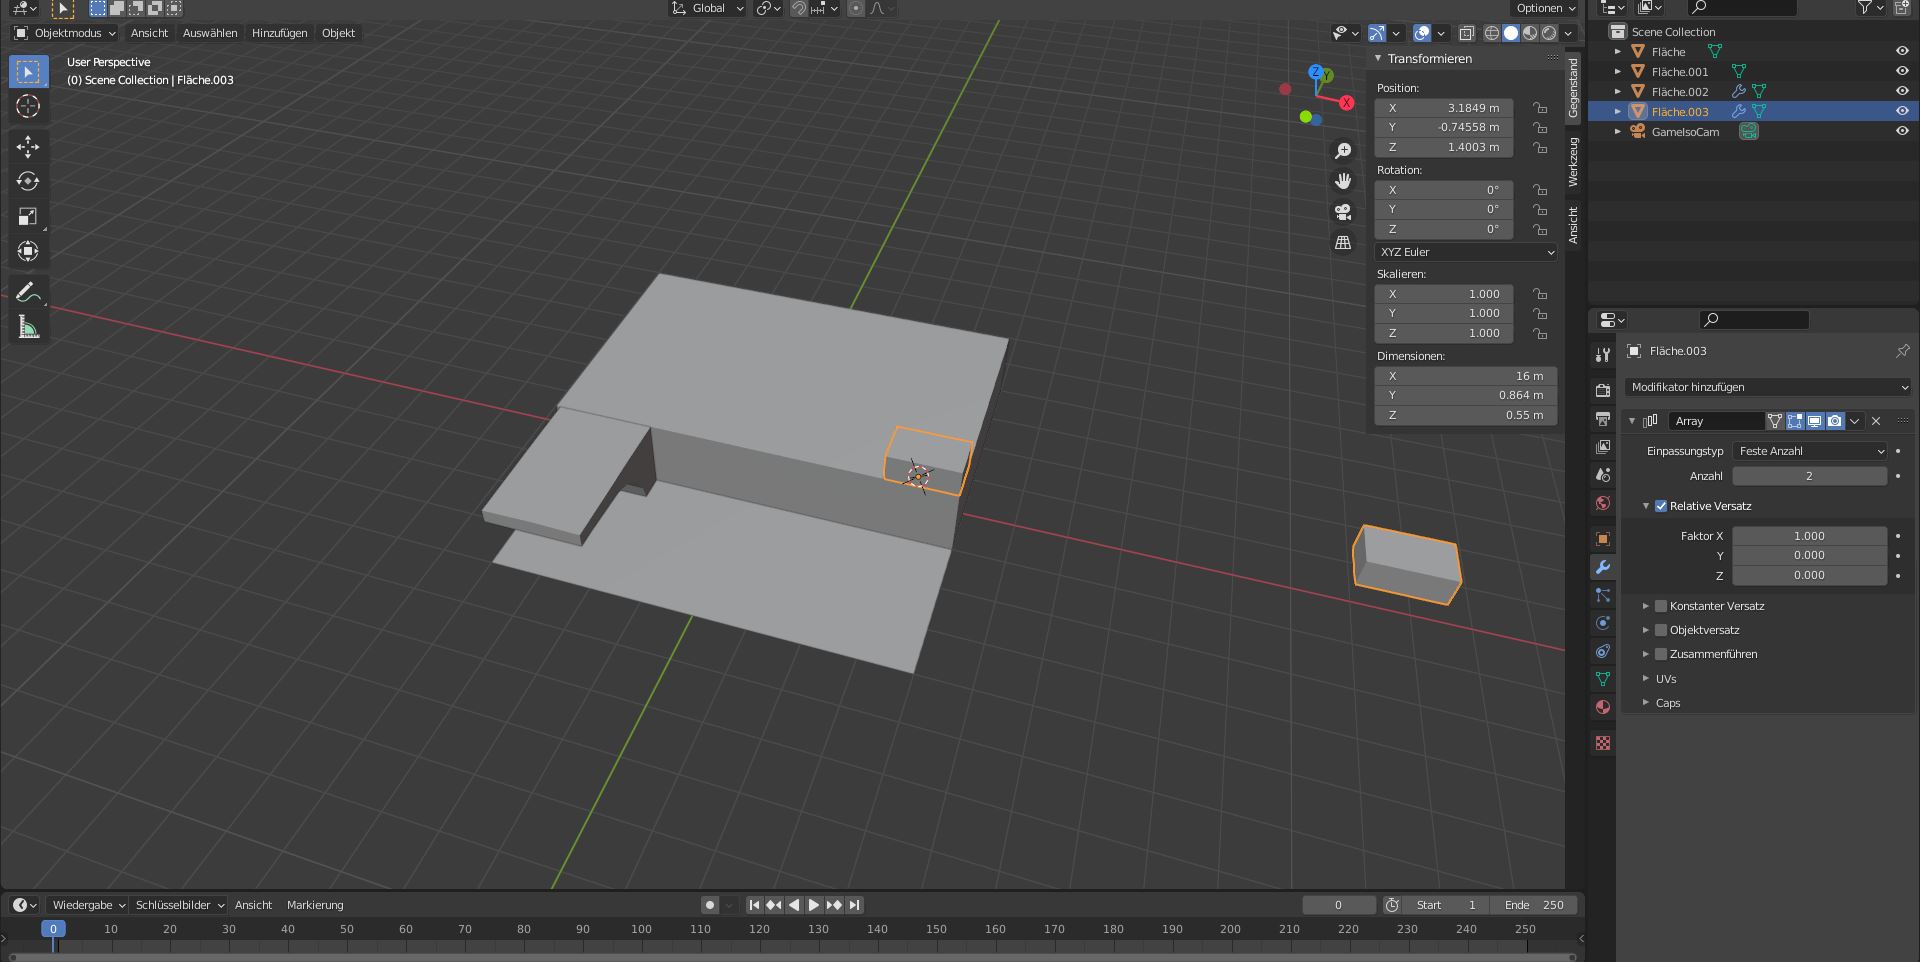
Task: Select the Rotate tool
Action: click(x=28, y=181)
